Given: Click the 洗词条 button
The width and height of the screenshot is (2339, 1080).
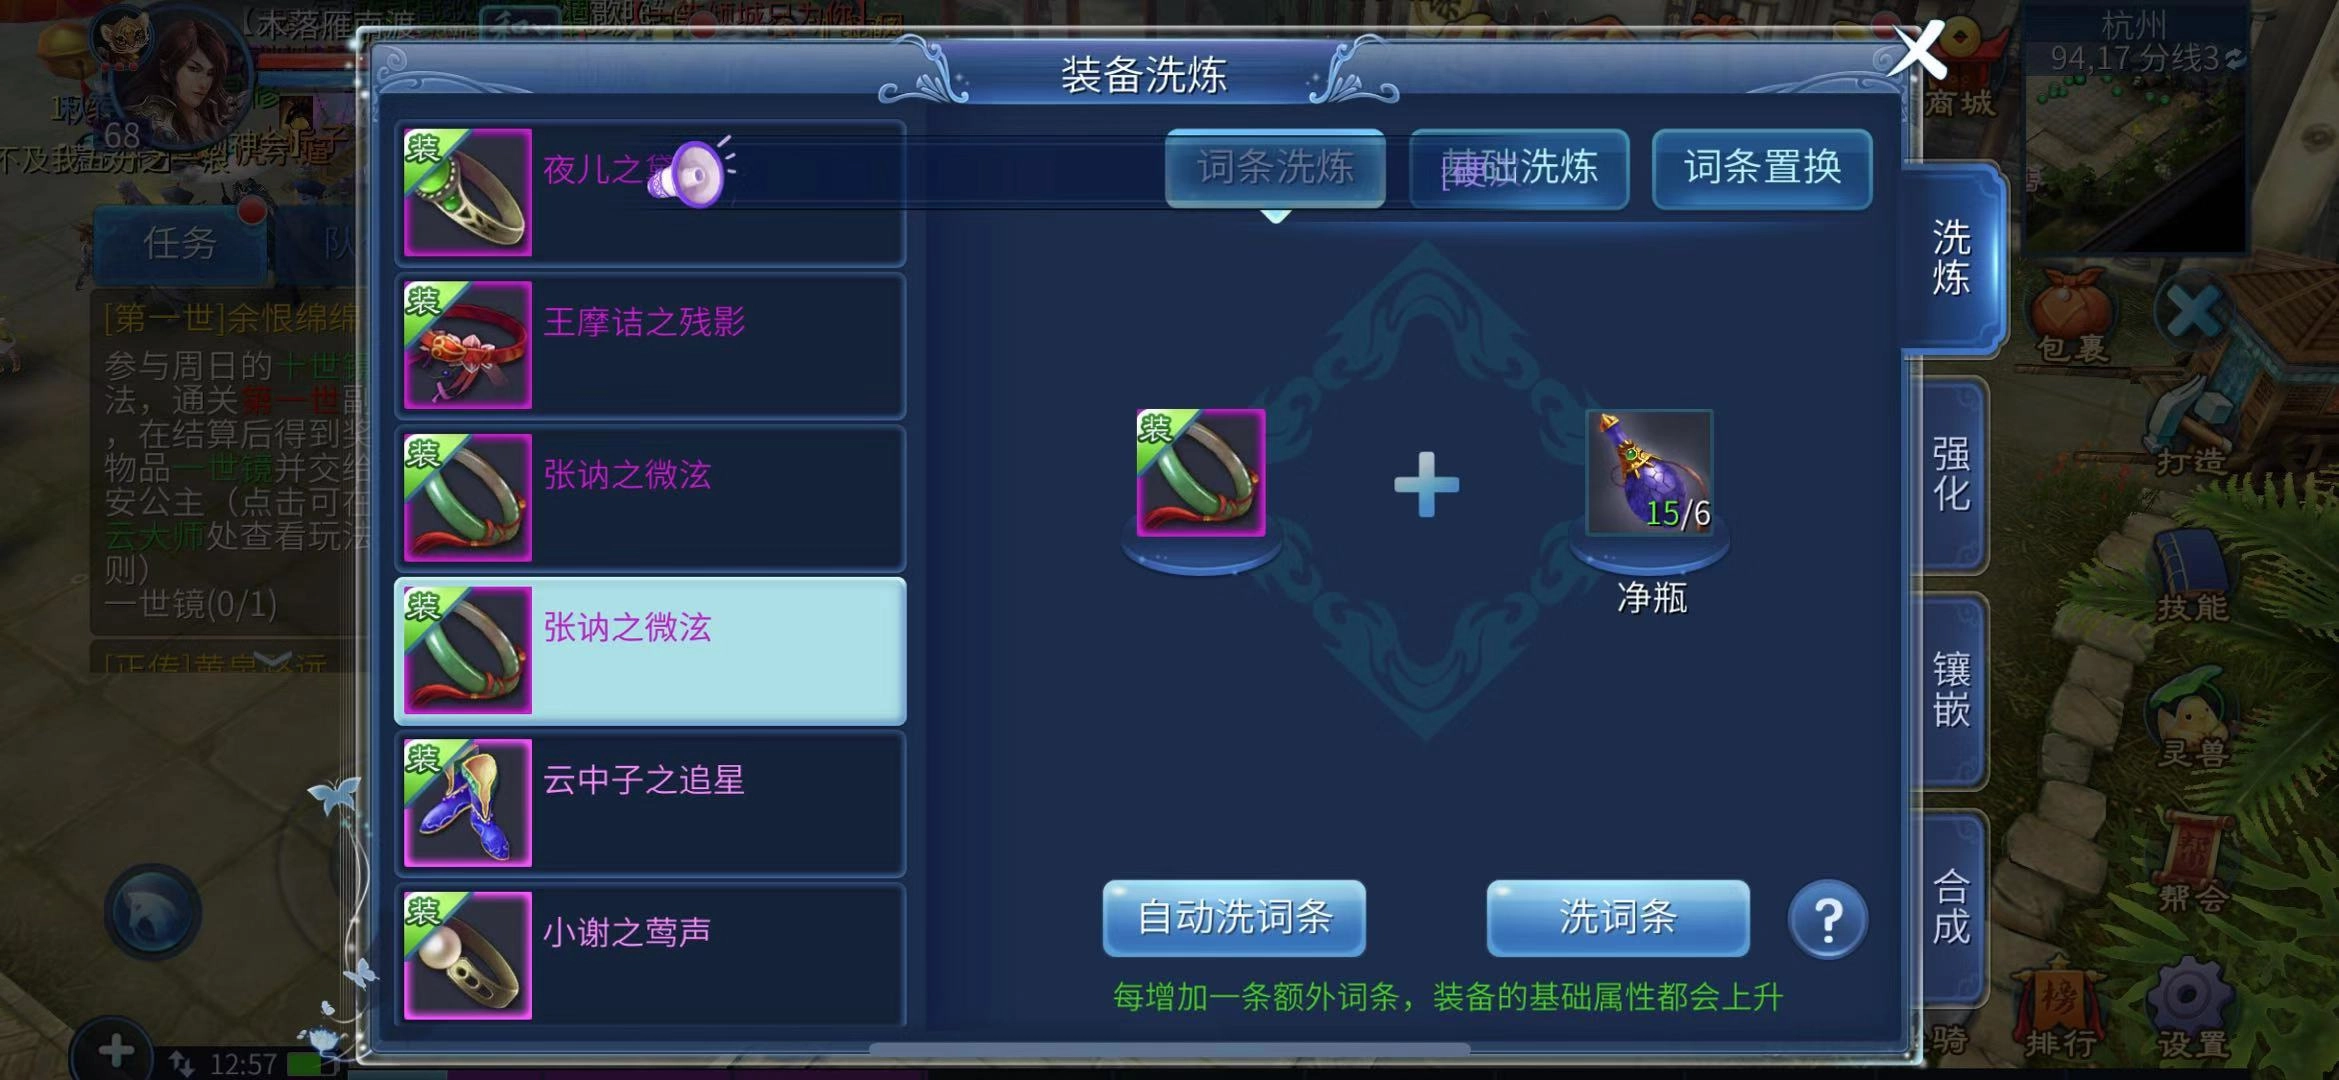Looking at the screenshot, I should click(x=1618, y=918).
